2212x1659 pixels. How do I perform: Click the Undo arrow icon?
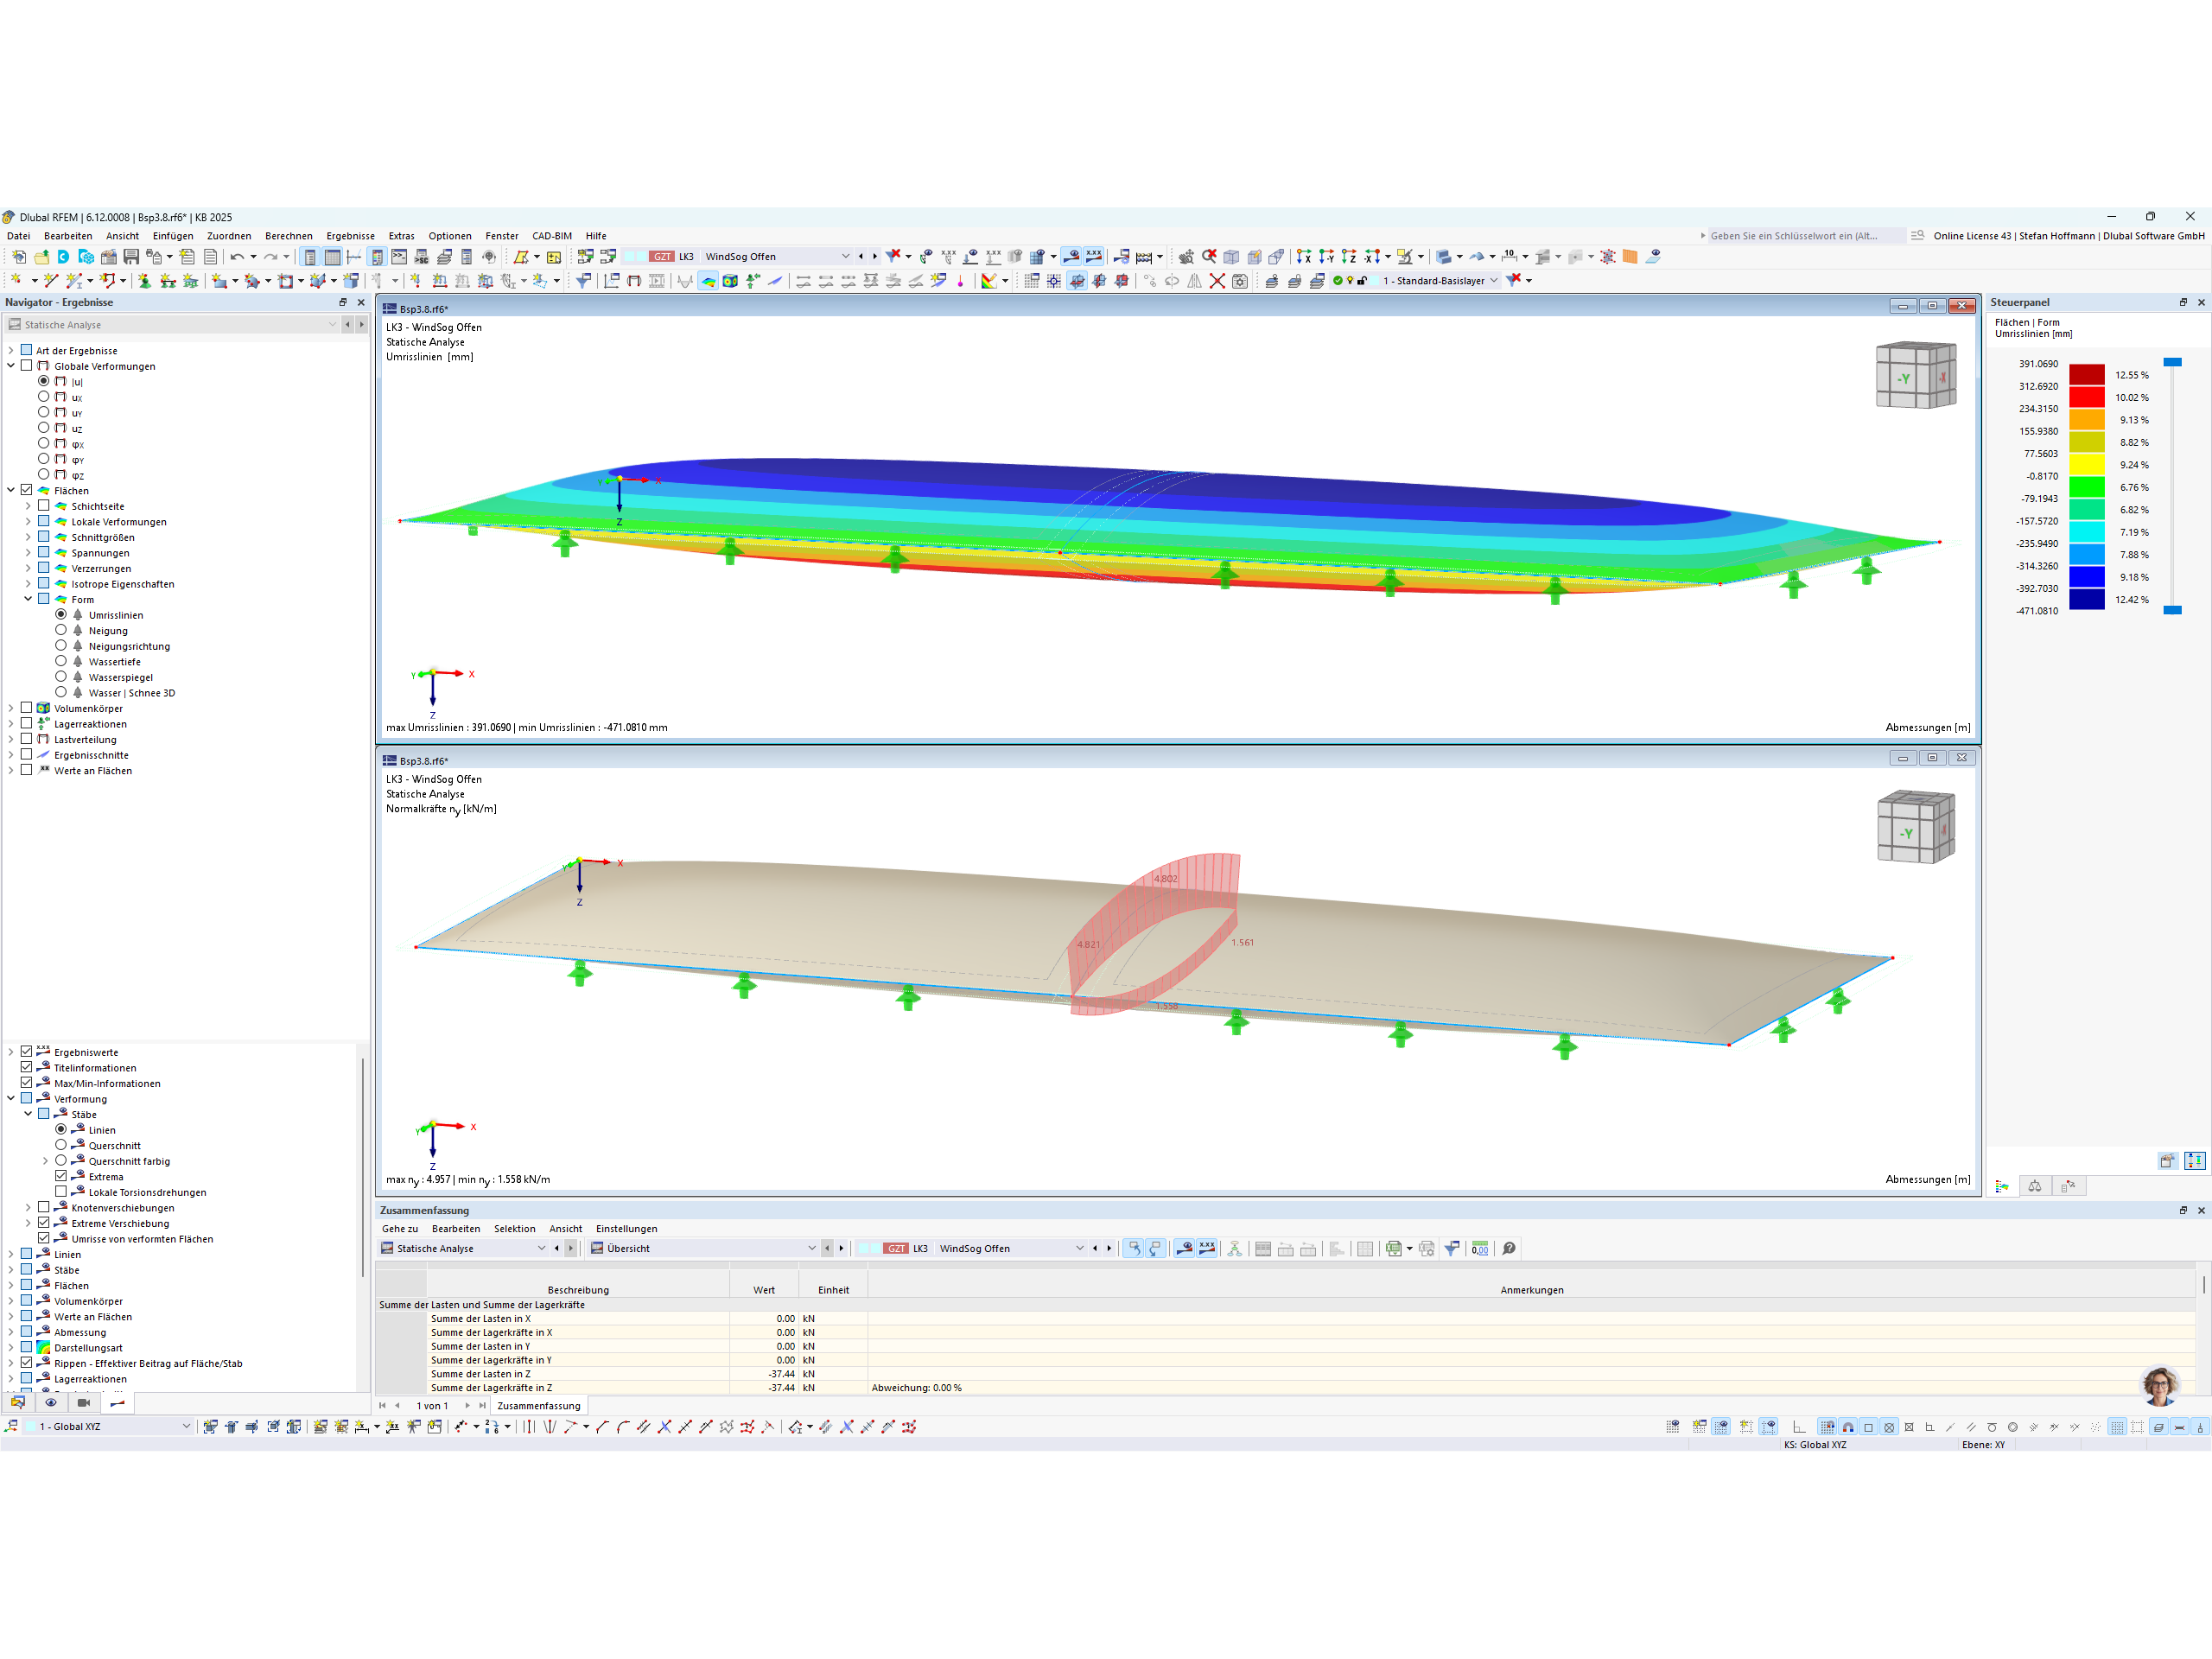point(237,257)
